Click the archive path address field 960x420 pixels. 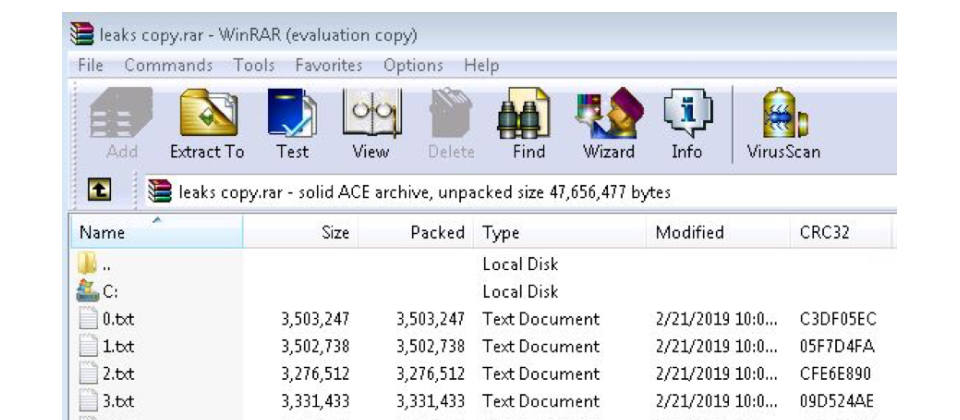point(520,193)
